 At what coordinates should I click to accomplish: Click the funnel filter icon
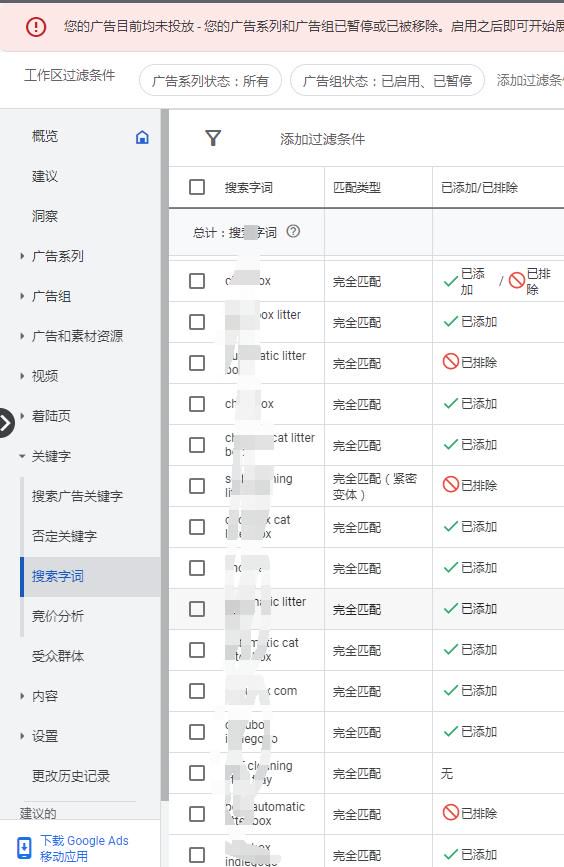pos(213,138)
